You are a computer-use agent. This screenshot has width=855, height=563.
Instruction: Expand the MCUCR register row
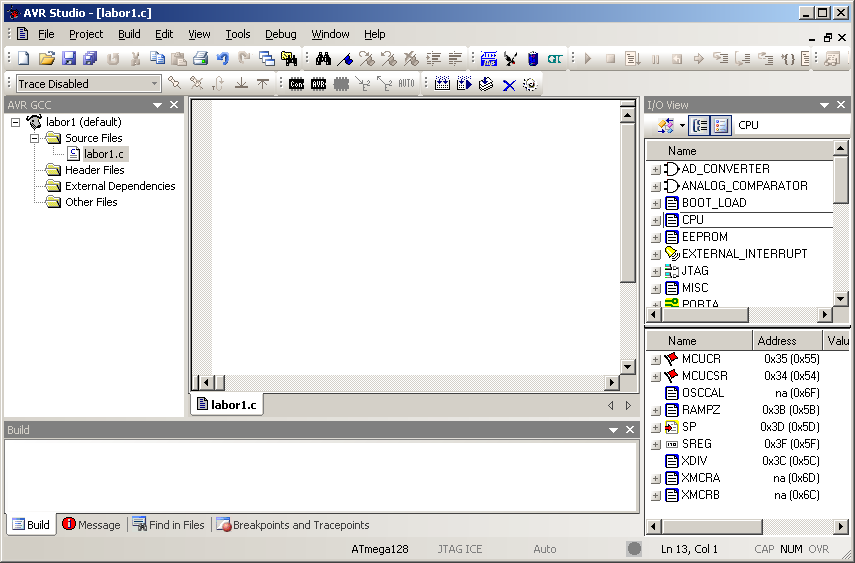pos(656,359)
